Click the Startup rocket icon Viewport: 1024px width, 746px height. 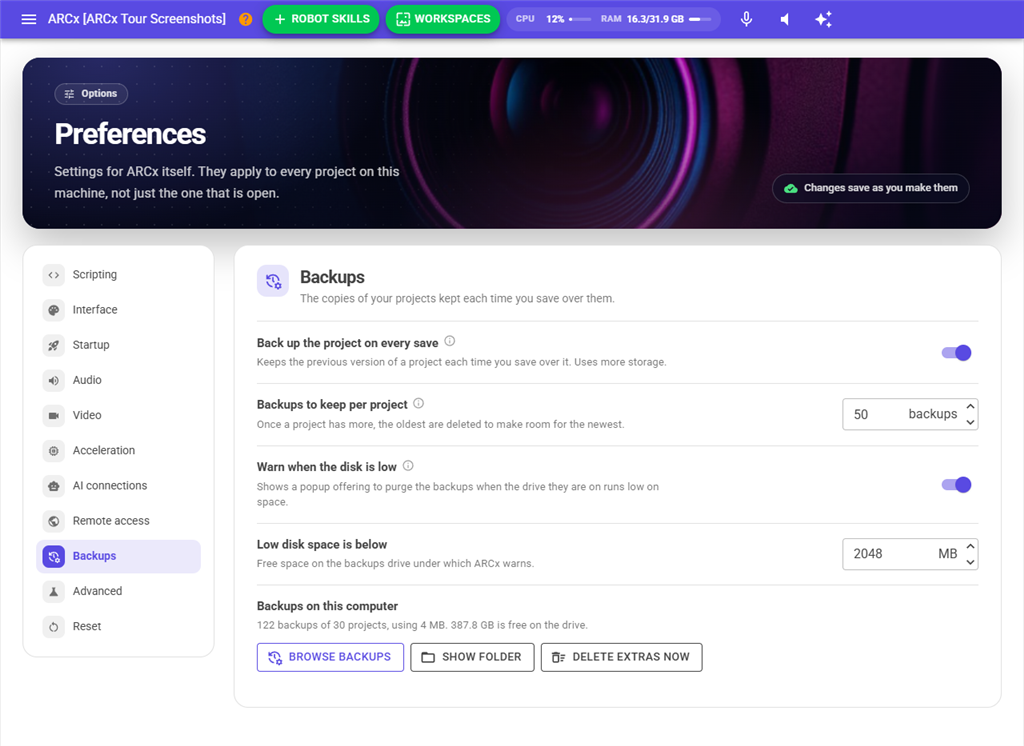(54, 346)
